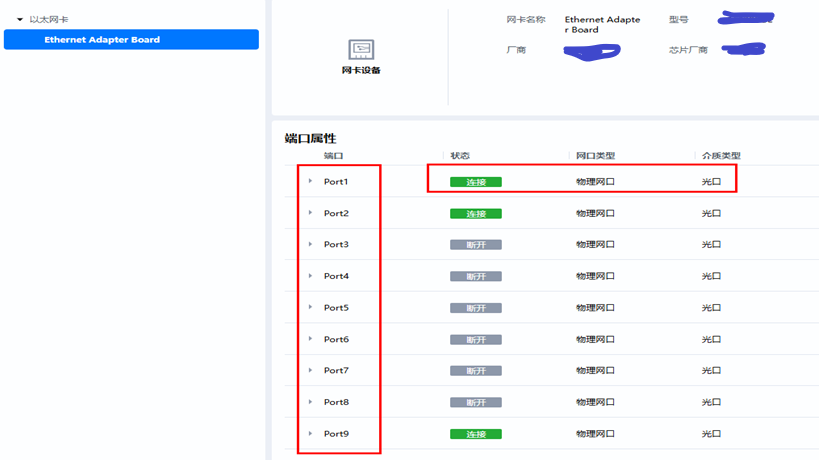Collapse the 以太网卡 tree node

(20, 20)
